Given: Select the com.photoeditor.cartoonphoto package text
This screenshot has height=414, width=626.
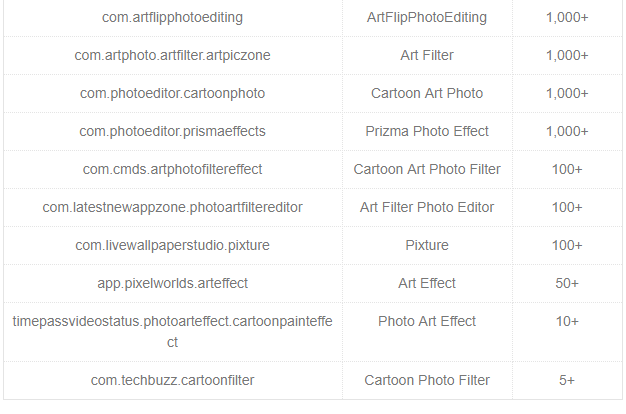Looking at the screenshot, I should point(172,93).
